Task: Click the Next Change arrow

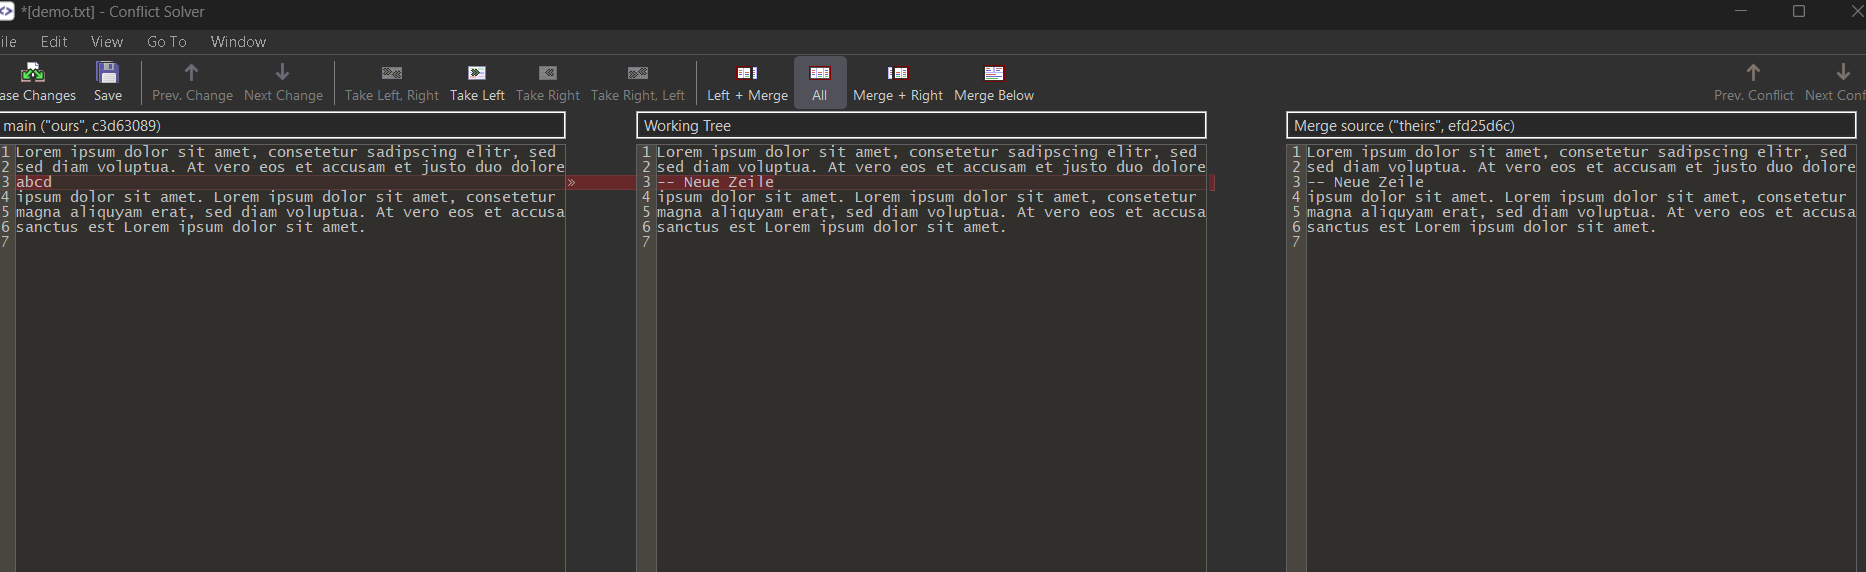Action: tap(283, 73)
